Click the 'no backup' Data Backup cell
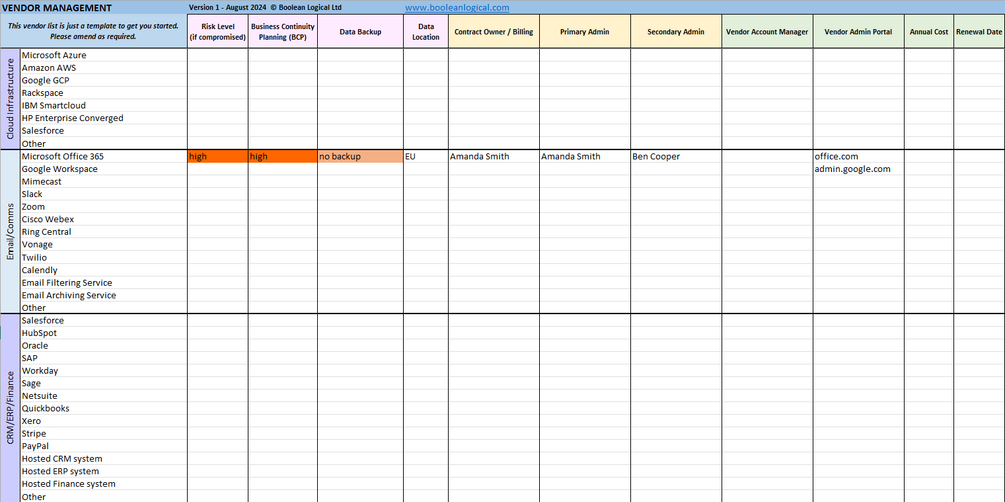This screenshot has height=502, width=1005. point(360,156)
